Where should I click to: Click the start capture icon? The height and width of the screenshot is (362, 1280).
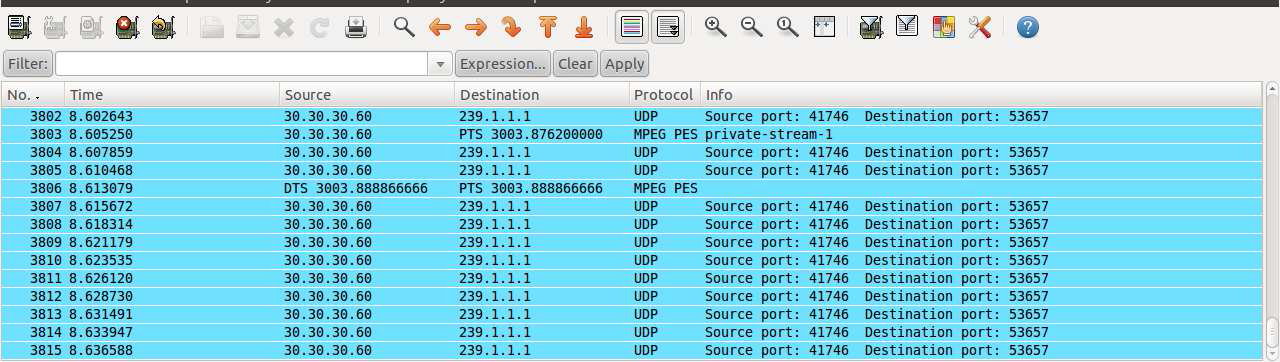pyautogui.click(x=90, y=27)
